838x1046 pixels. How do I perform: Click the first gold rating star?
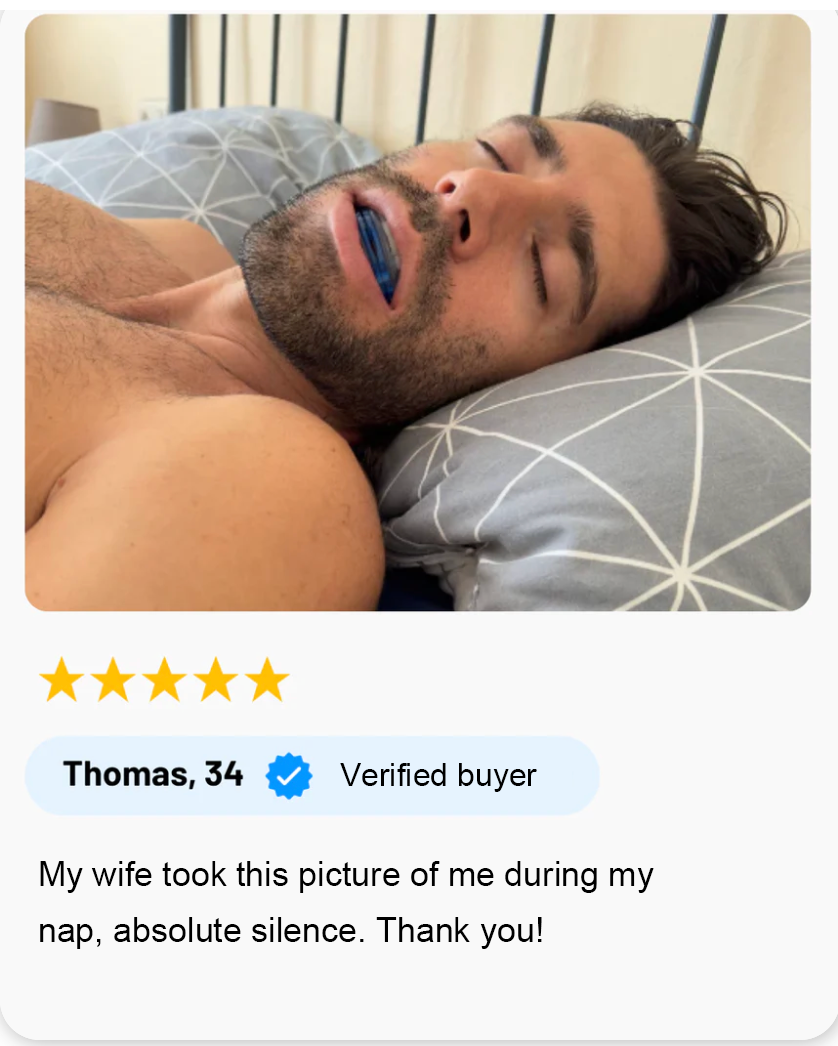62,680
